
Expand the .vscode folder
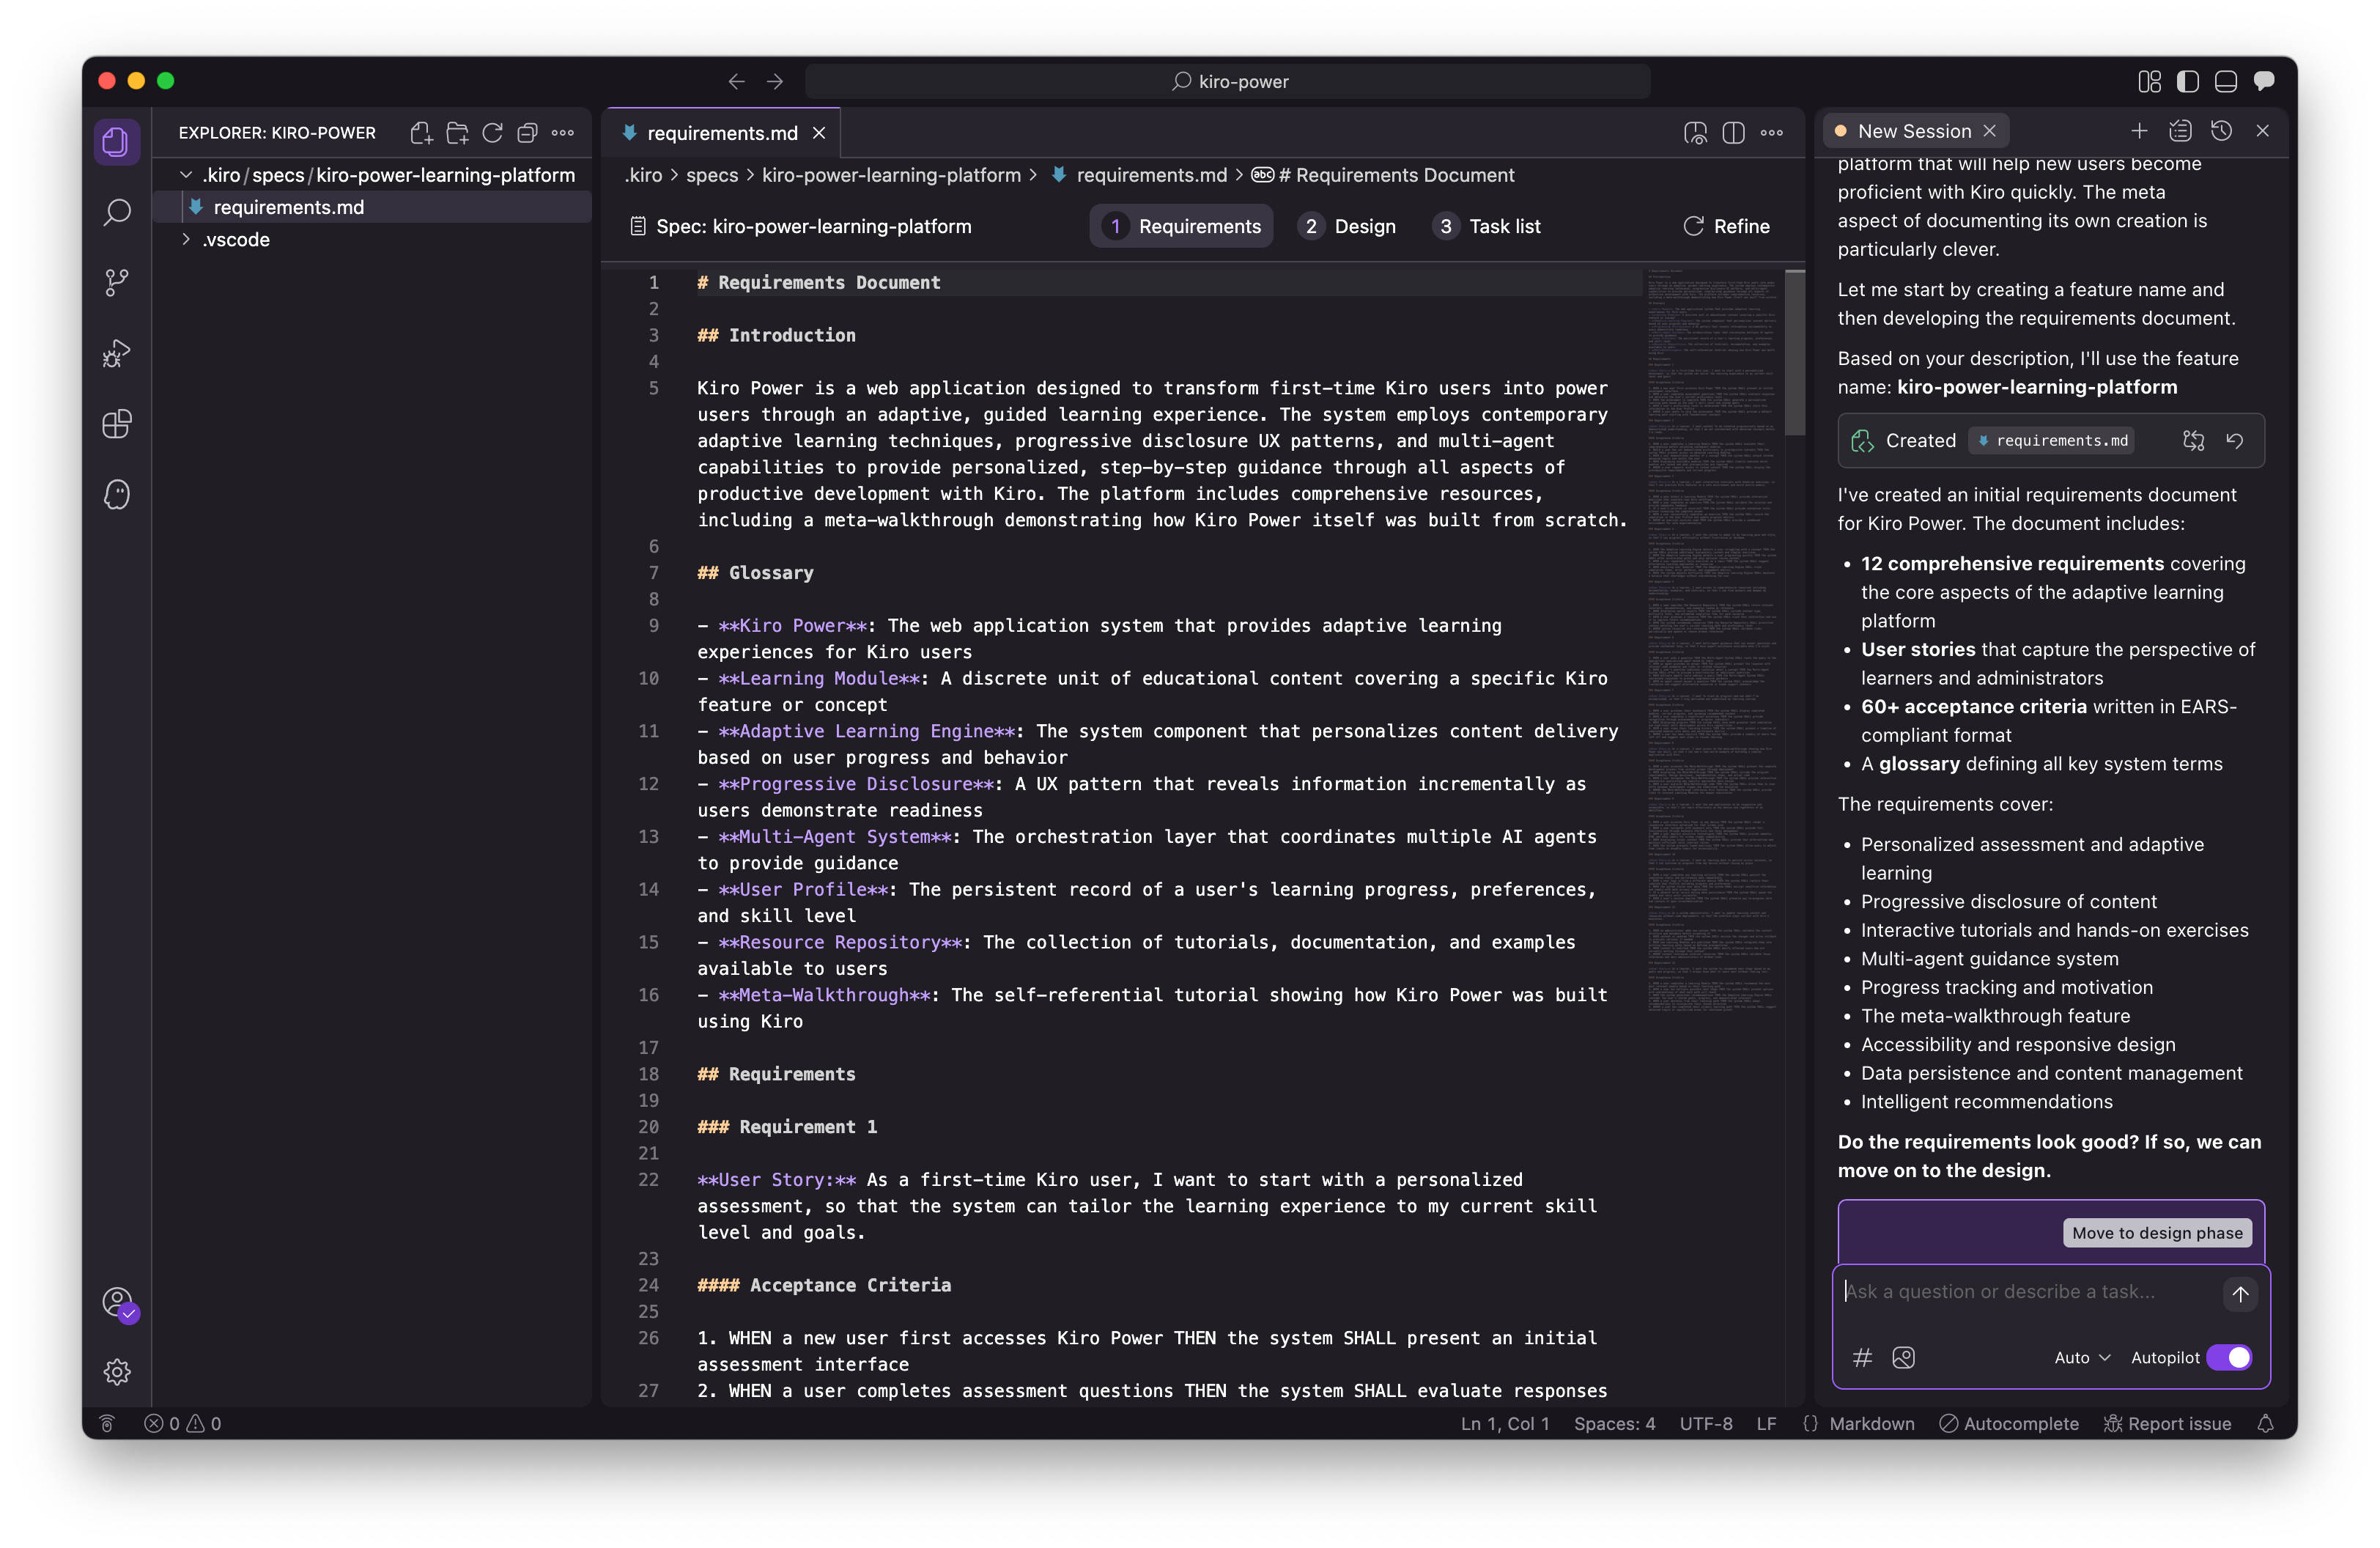(x=236, y=240)
